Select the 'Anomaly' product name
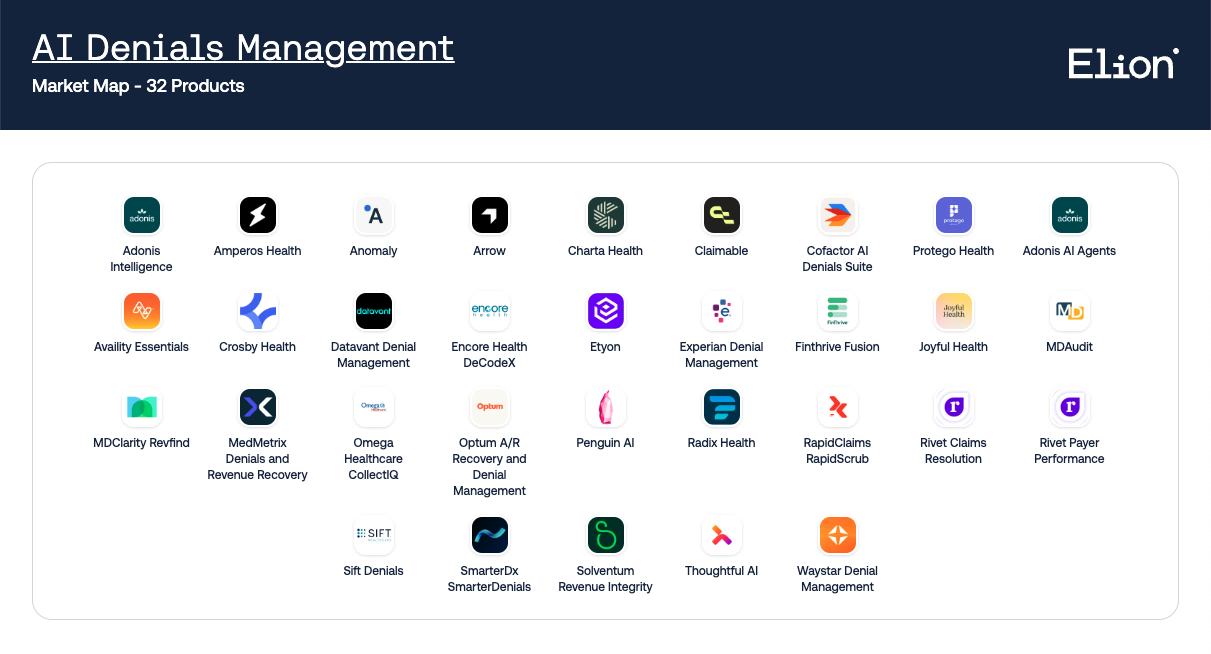The height and width of the screenshot is (654, 1211). coord(373,251)
